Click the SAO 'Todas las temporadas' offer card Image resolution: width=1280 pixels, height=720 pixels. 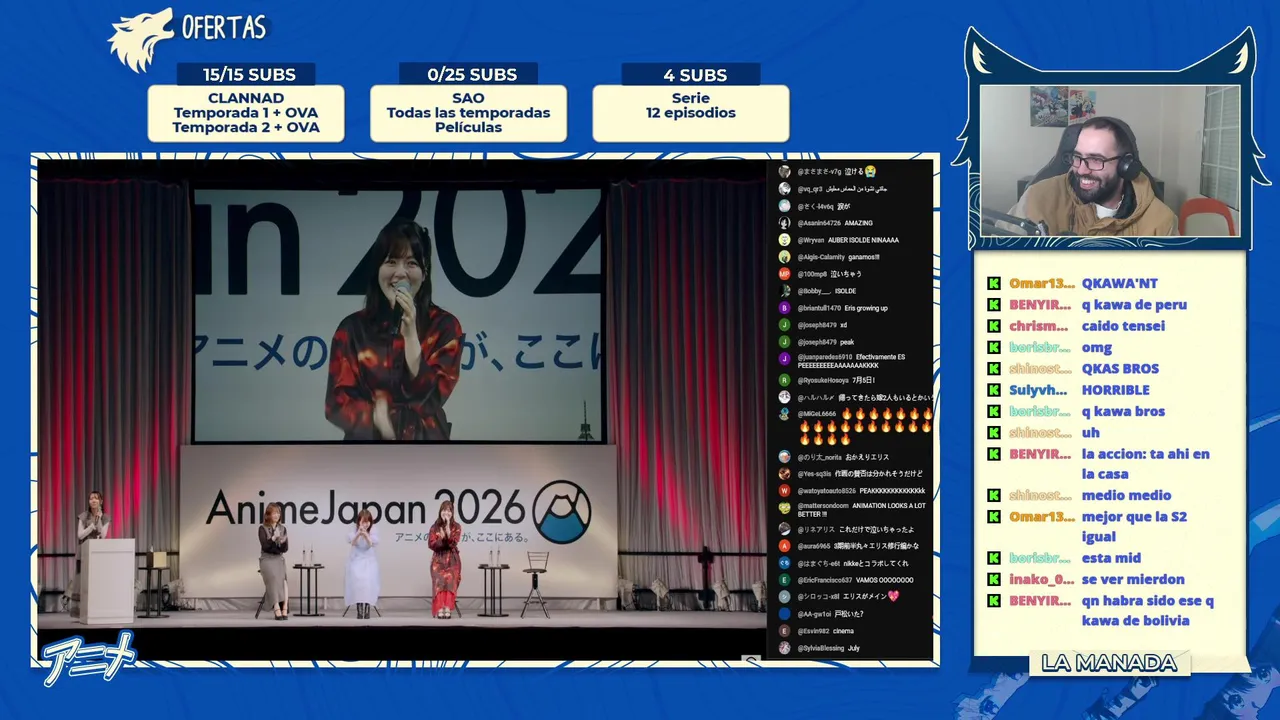click(x=468, y=113)
